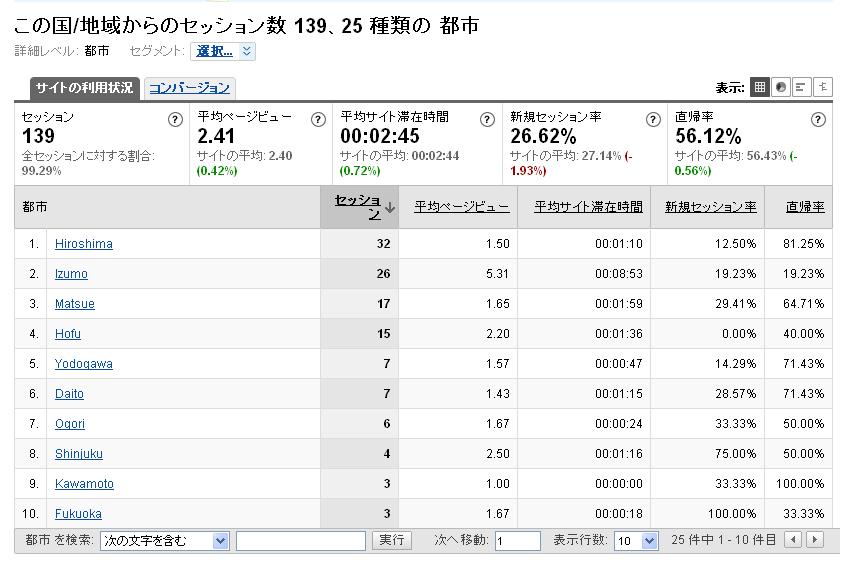The image size is (842, 561).
Task: Open help for セッション metric
Action: click(175, 119)
